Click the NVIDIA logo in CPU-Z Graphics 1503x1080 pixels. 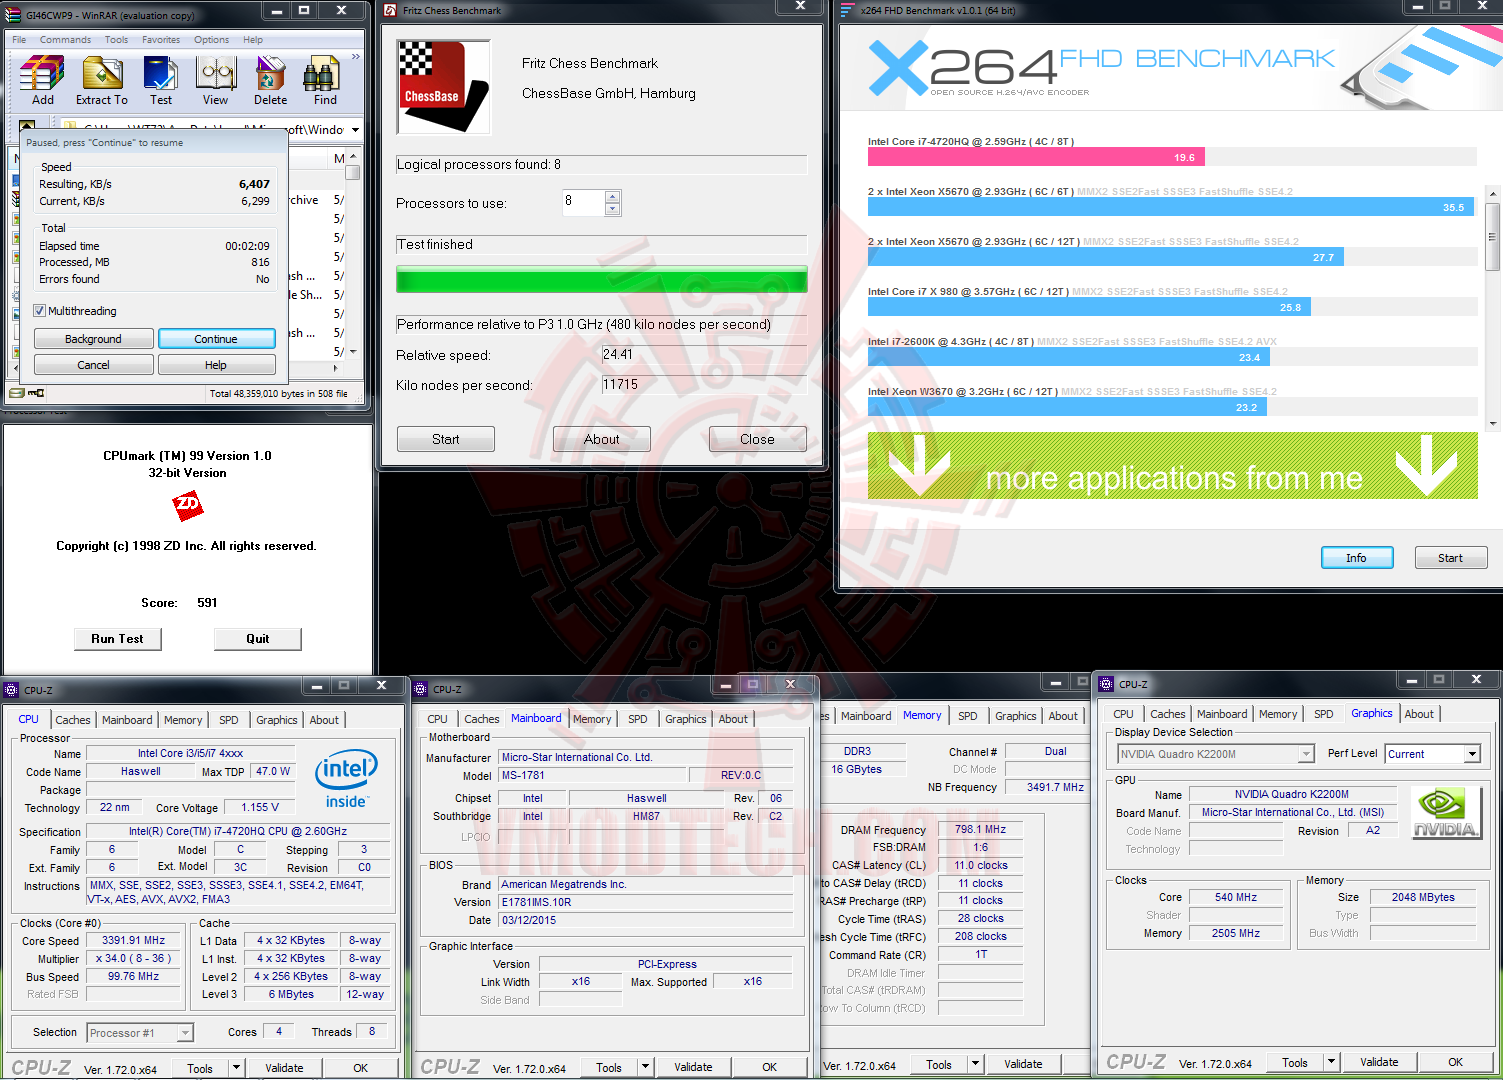[x=1445, y=811]
